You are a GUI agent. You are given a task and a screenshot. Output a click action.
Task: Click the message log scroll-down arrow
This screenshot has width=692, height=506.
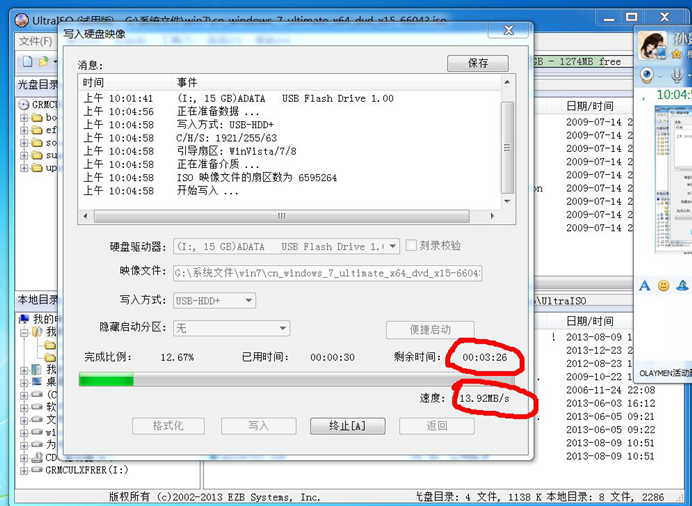508,201
